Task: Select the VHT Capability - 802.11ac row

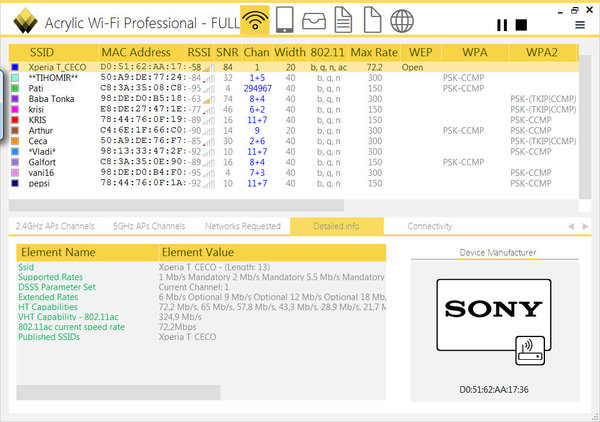Action: pyautogui.click(x=201, y=317)
